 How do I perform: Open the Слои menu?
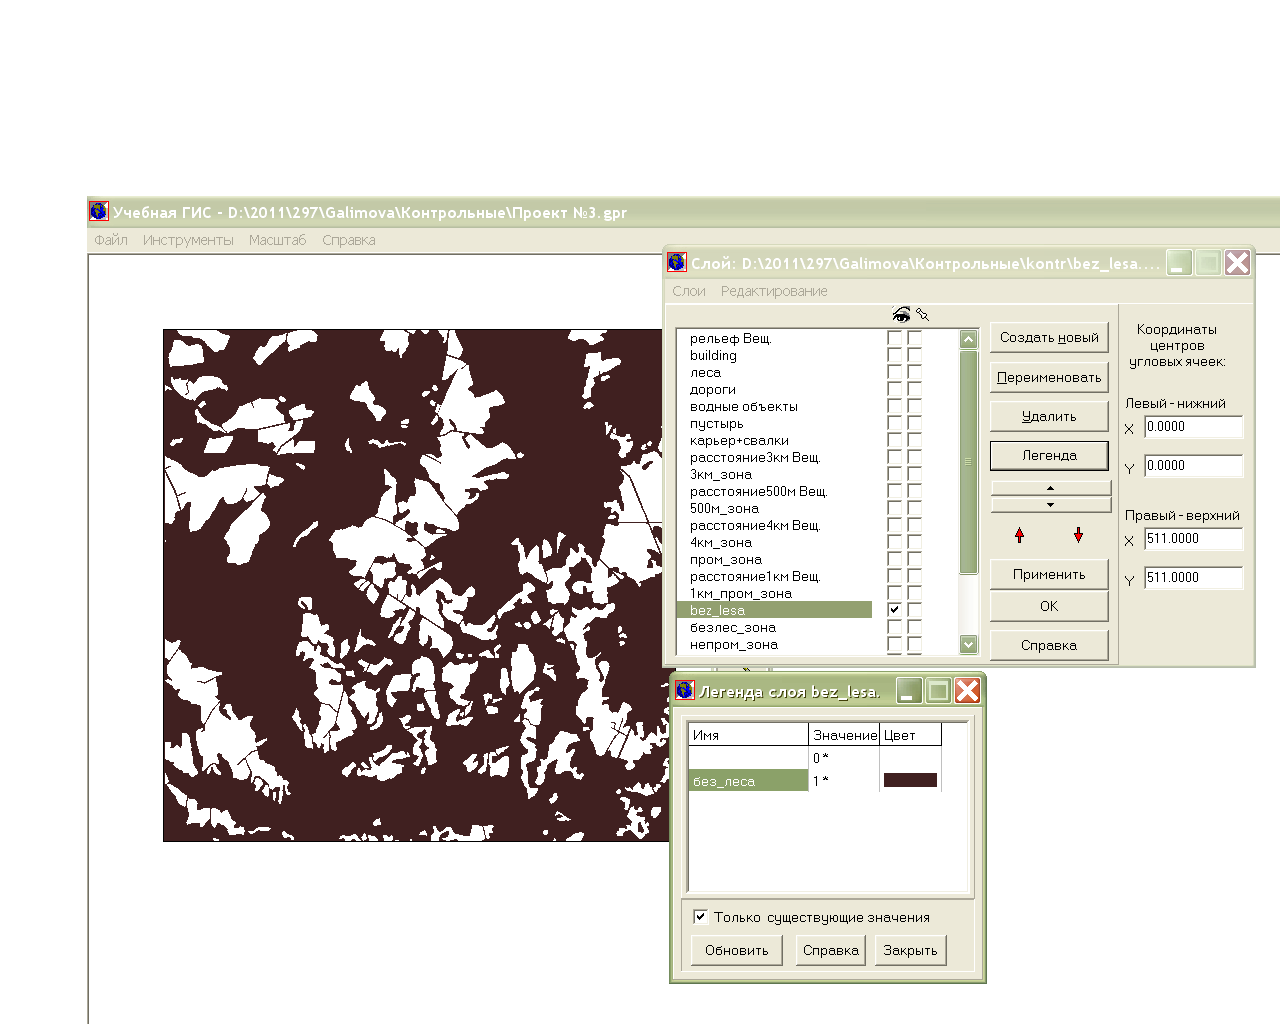(x=689, y=291)
